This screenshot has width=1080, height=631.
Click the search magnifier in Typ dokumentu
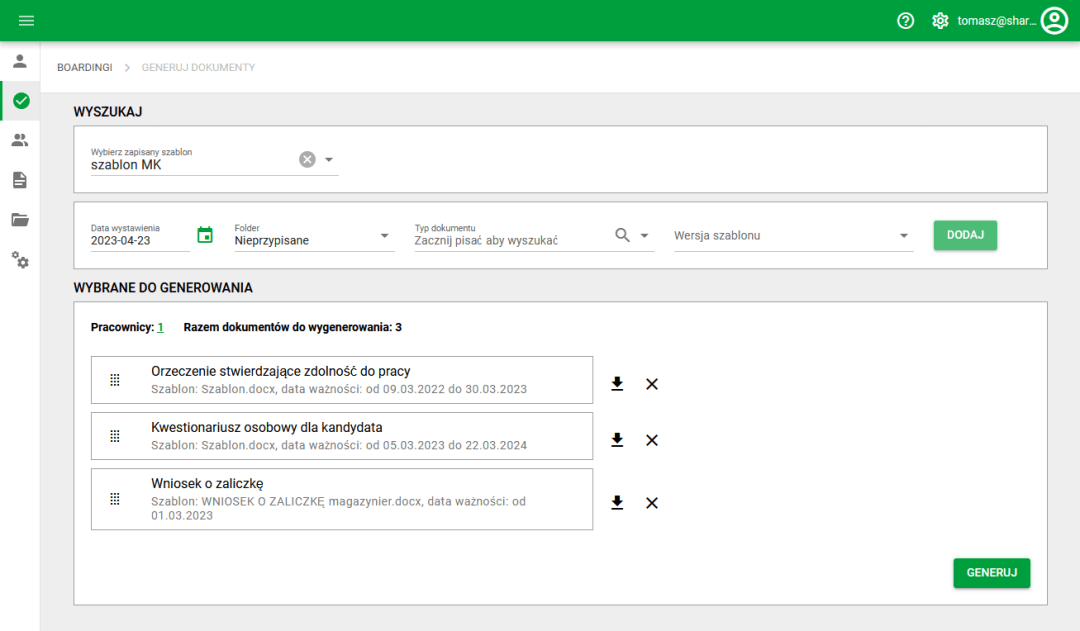pyautogui.click(x=622, y=235)
